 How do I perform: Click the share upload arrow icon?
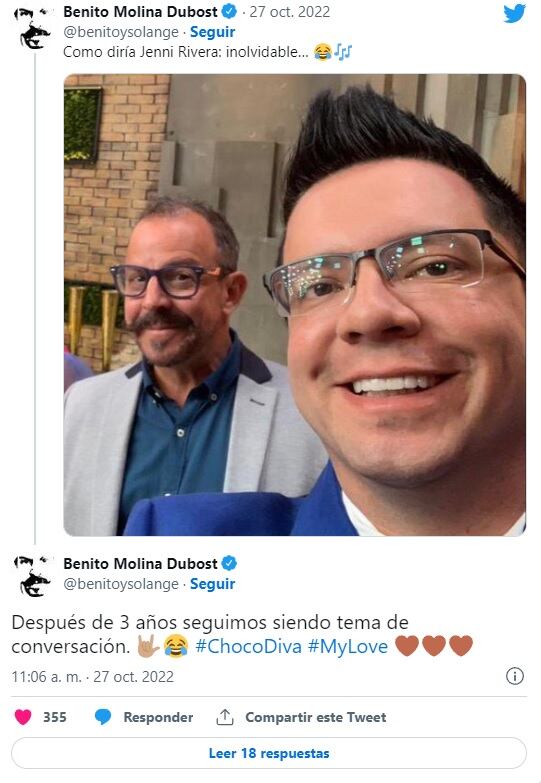pos(225,717)
